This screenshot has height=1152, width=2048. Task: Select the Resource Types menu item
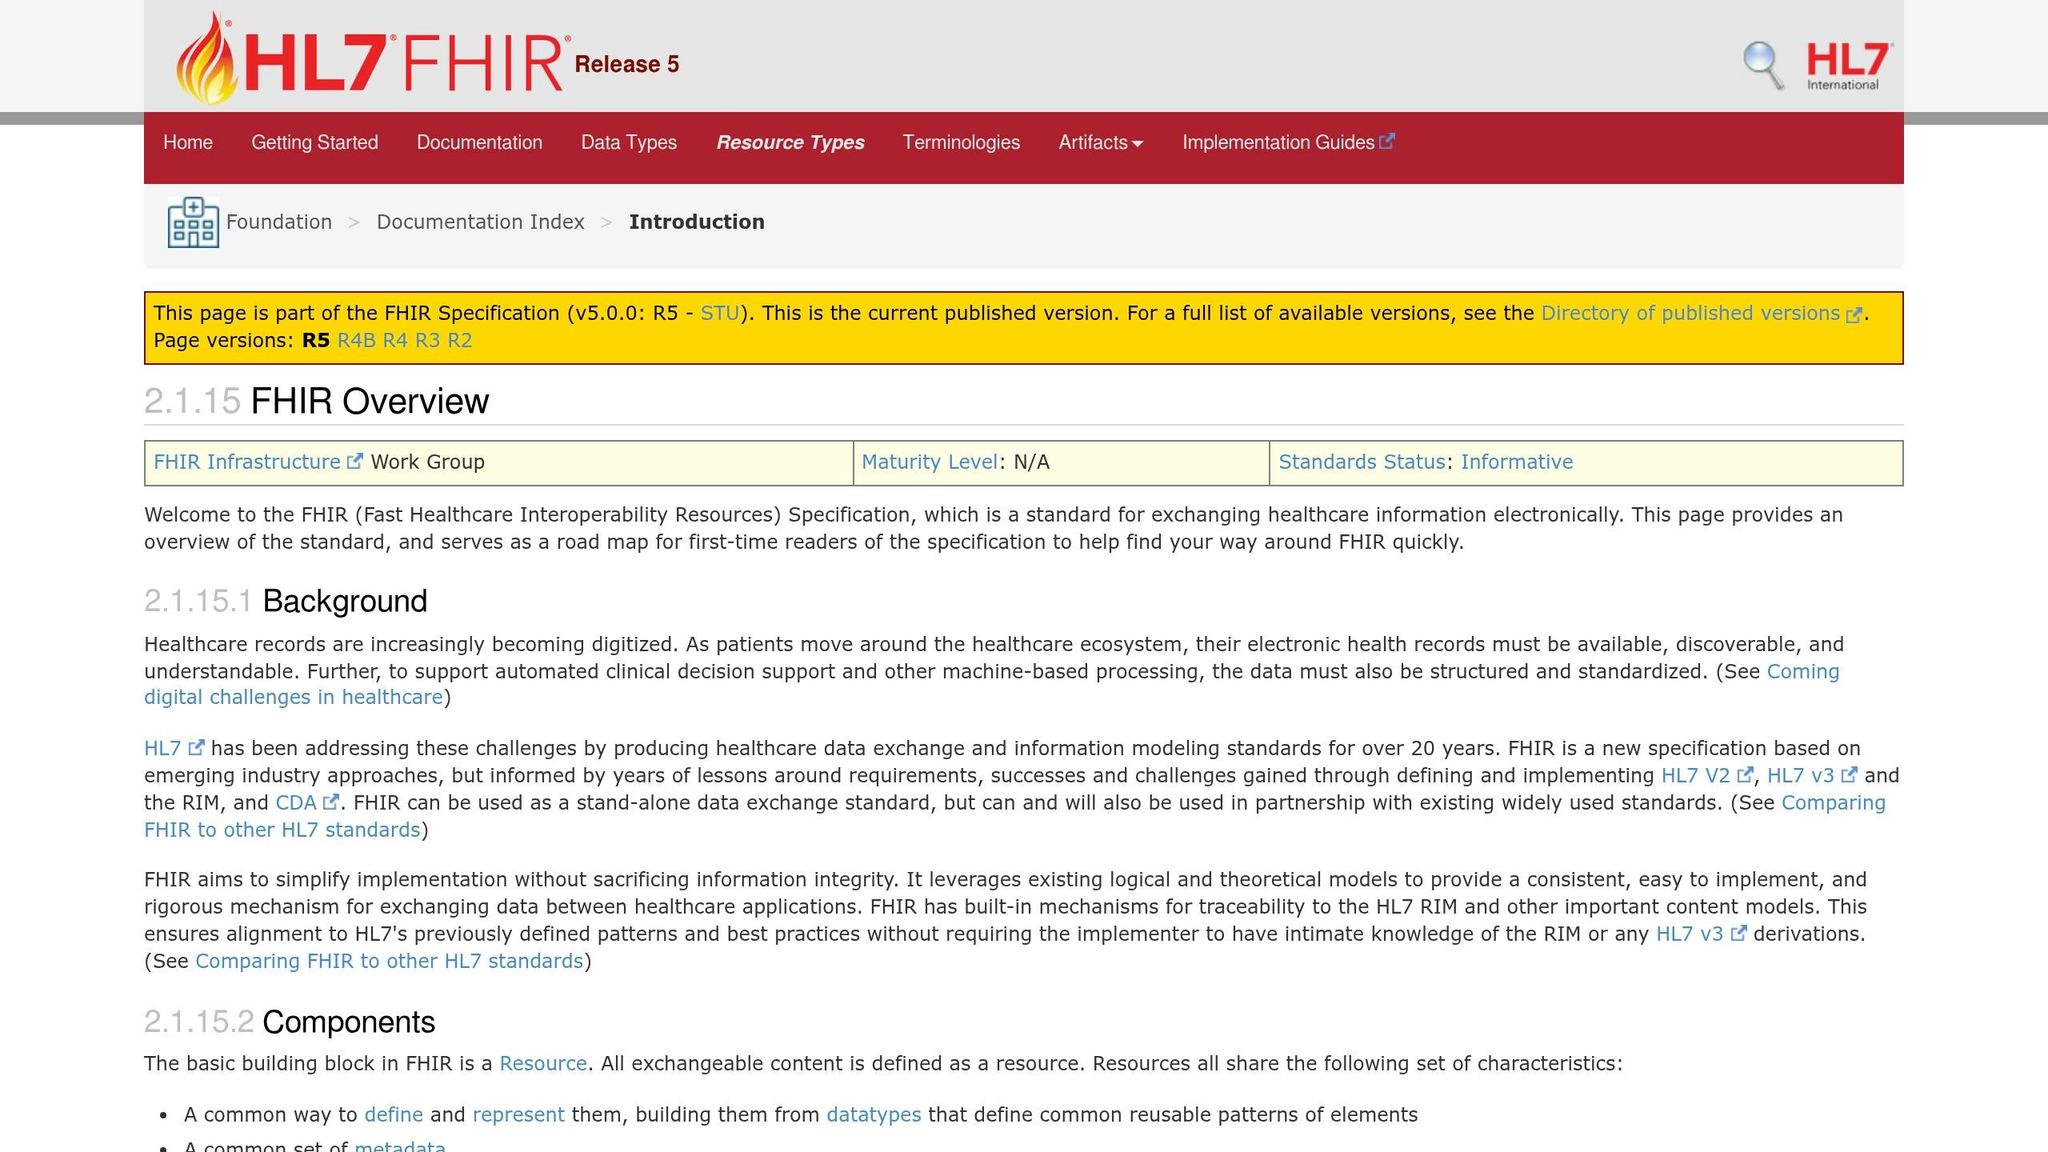pos(790,143)
